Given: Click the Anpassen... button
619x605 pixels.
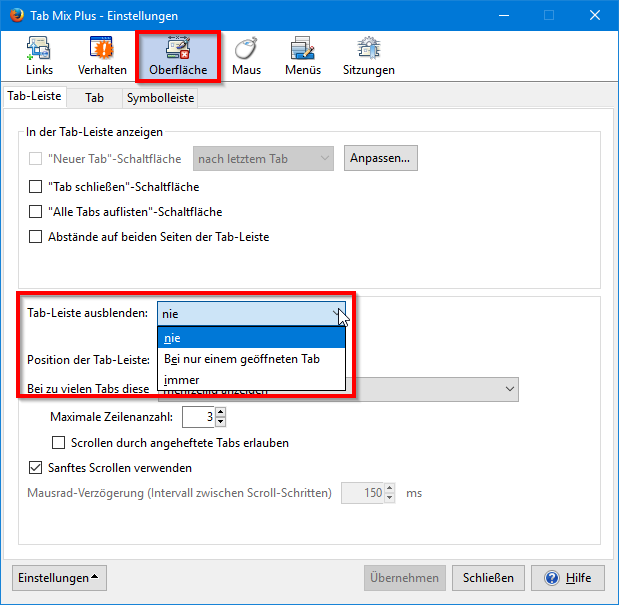Looking at the screenshot, I should pos(381,158).
